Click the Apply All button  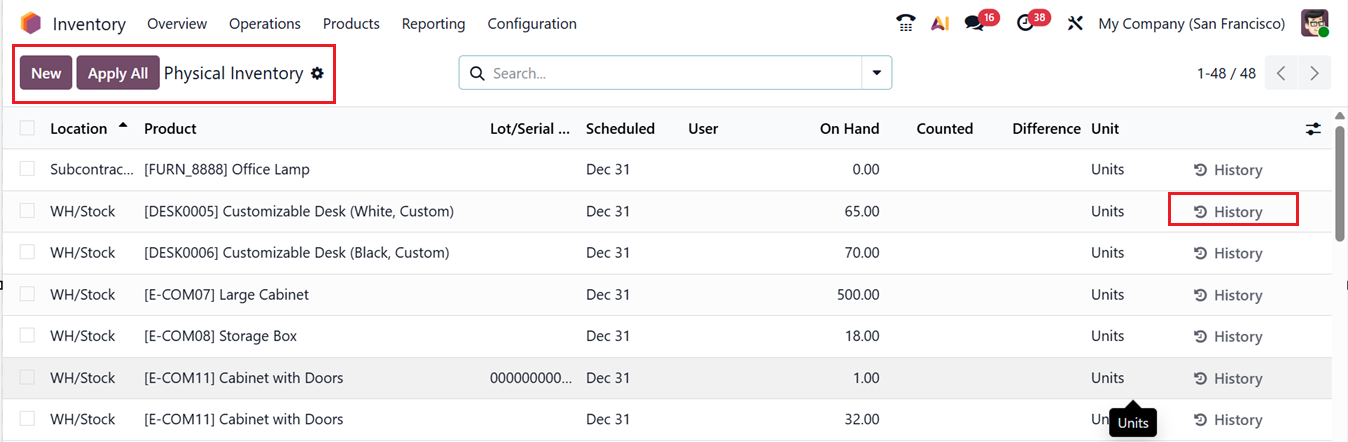(x=118, y=73)
